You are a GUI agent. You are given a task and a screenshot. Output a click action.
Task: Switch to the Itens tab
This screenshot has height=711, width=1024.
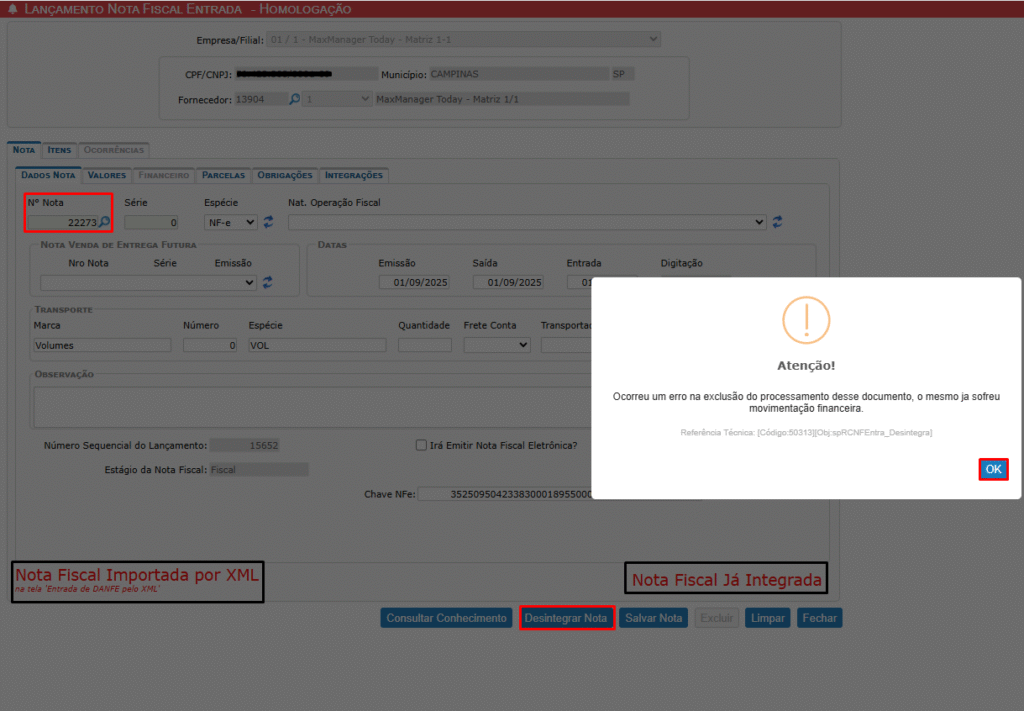tap(59, 150)
